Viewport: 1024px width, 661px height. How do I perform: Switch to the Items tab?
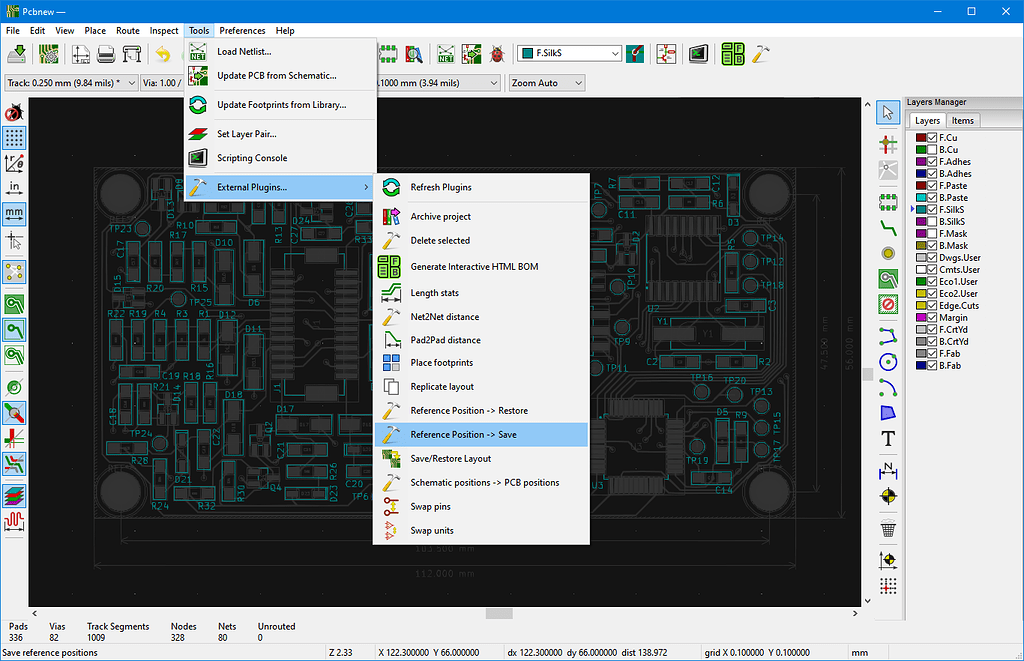963,120
